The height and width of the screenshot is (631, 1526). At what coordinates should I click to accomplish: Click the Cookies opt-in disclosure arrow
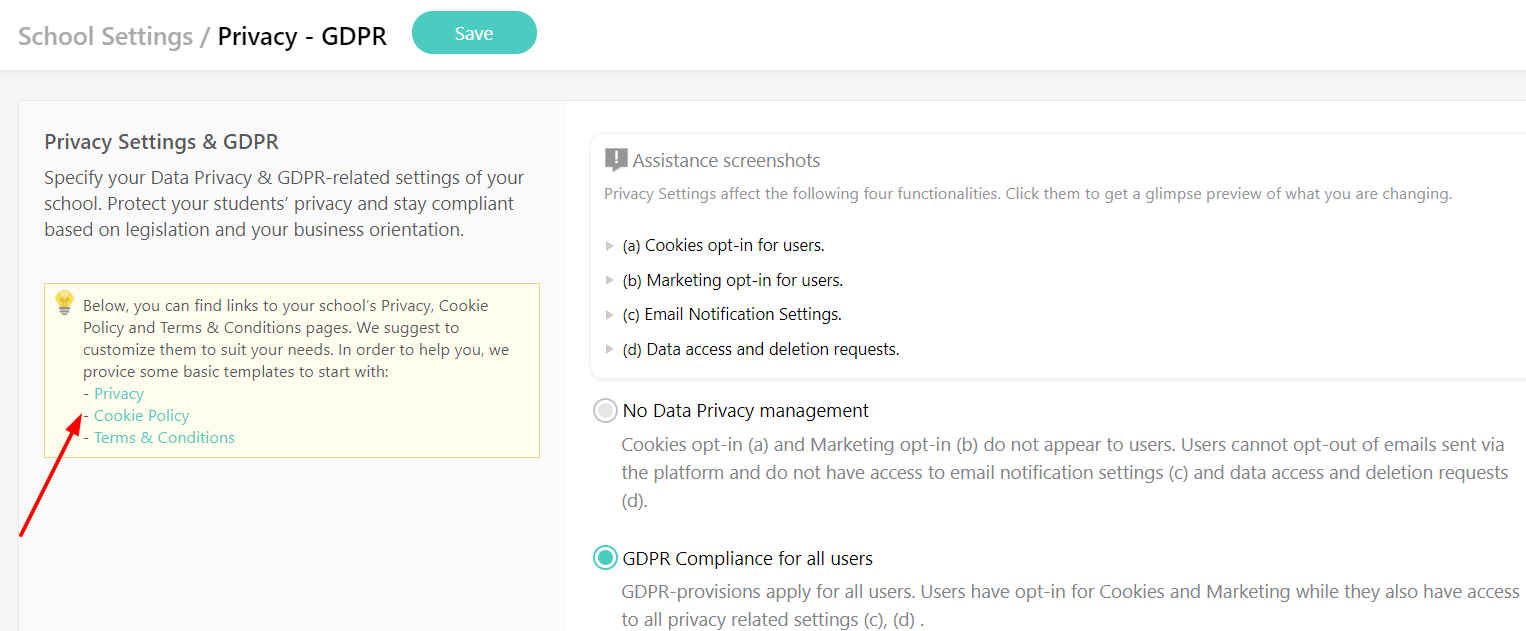pos(611,244)
